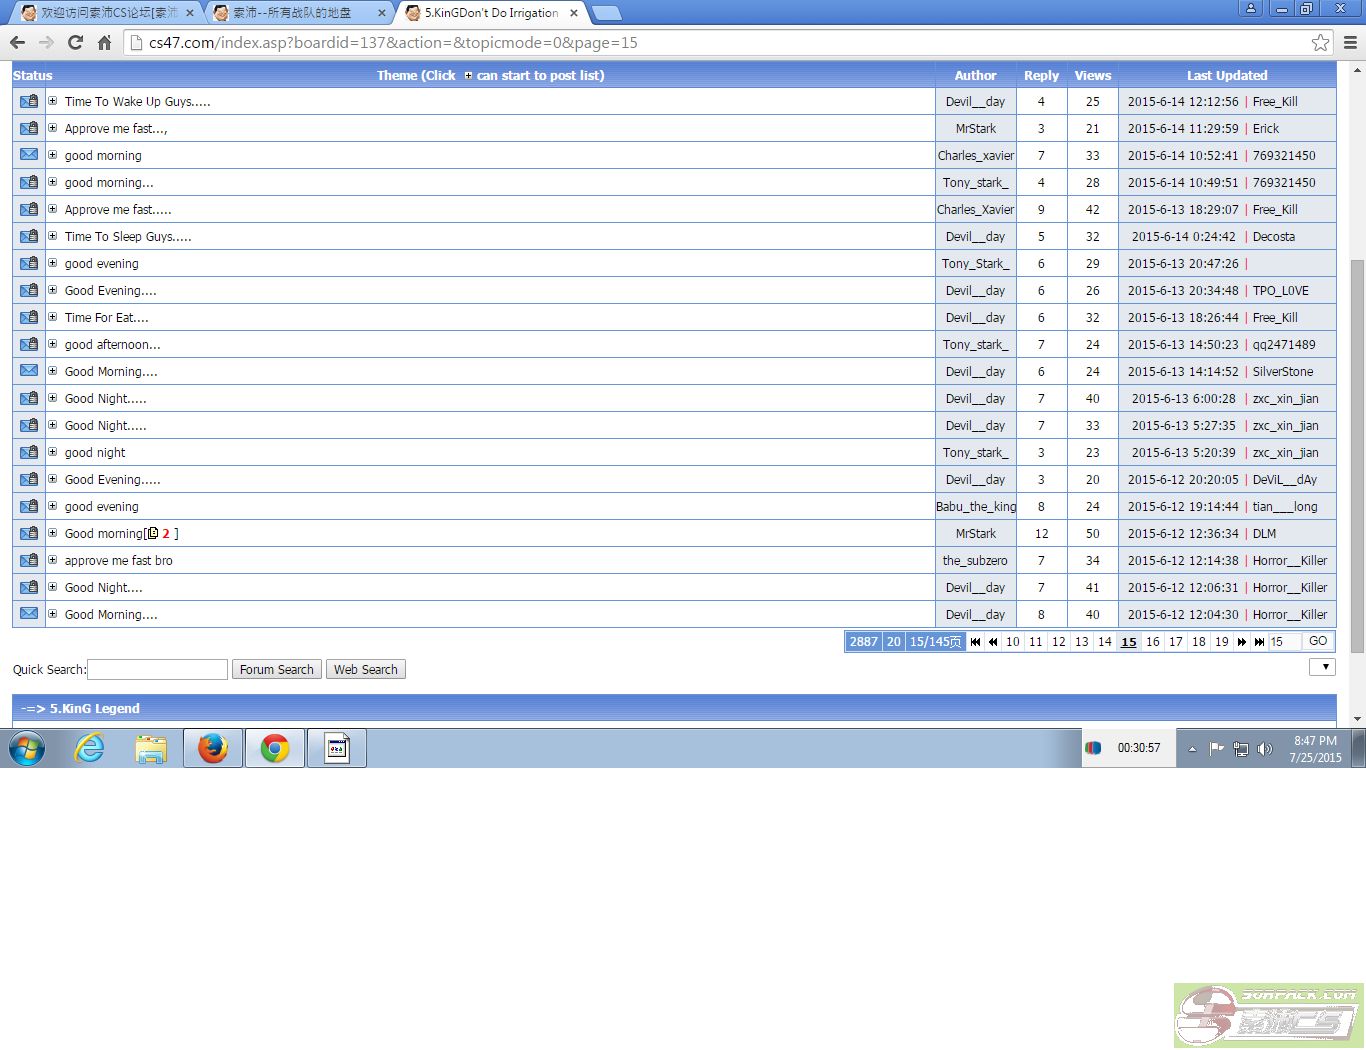Expand the 'Approve me fast...,' topic post list
This screenshot has width=1366, height=1050.
53,128
